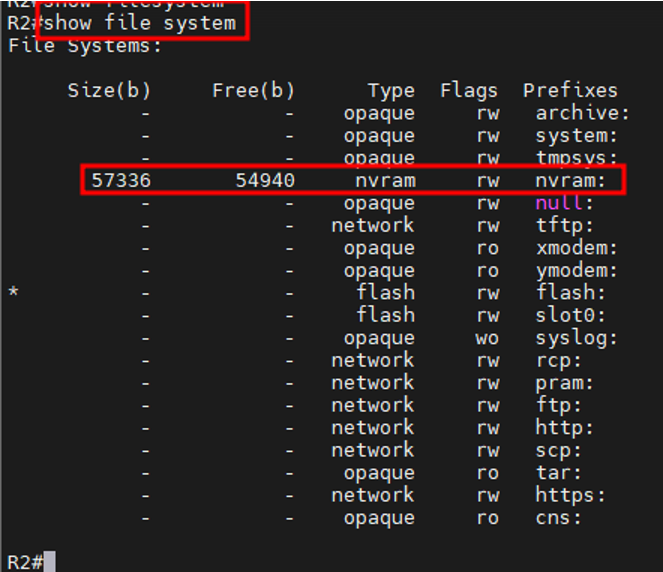Click the nvram free value 54940
This screenshot has width=663, height=572.
(x=265, y=181)
